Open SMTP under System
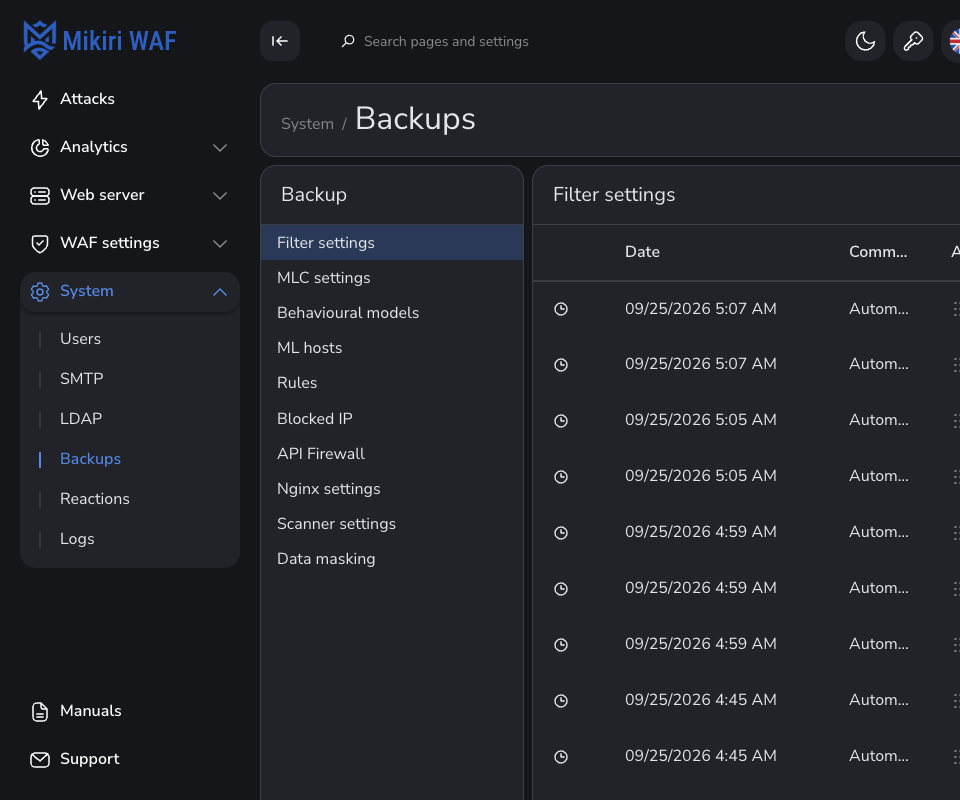This screenshot has height=800, width=960. click(x=81, y=378)
